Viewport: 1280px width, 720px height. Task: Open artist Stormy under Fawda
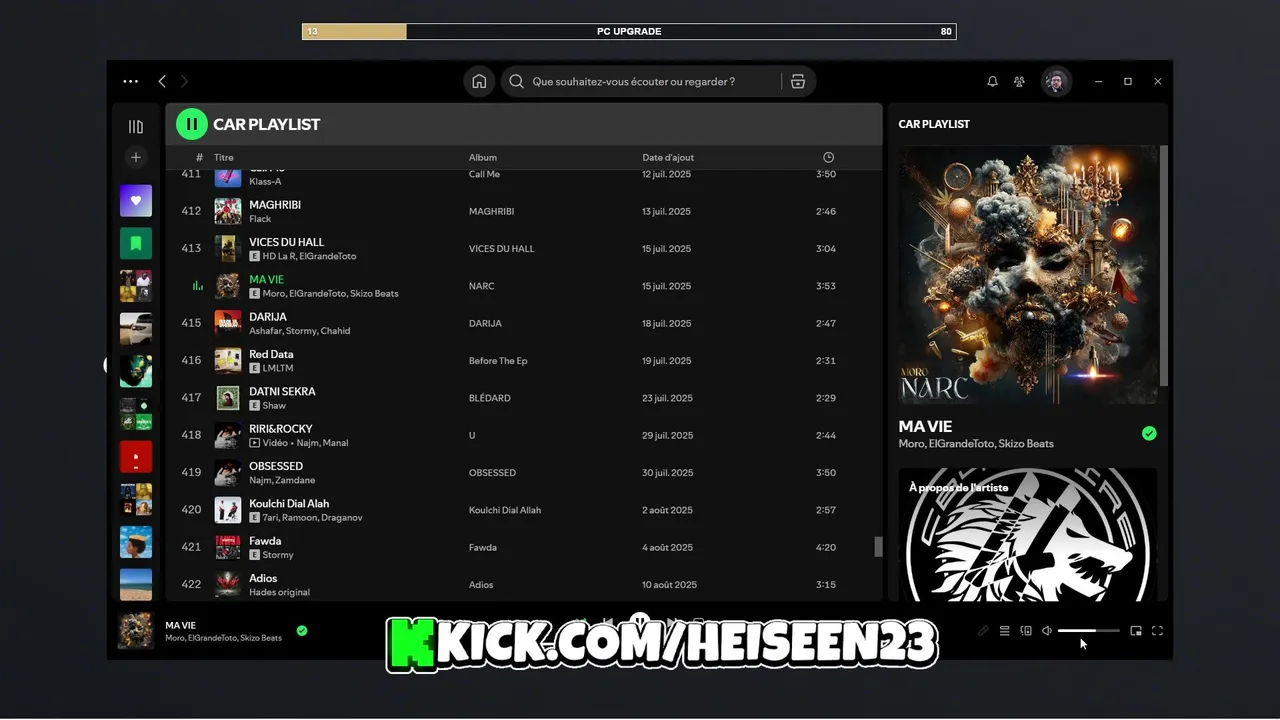pos(278,555)
